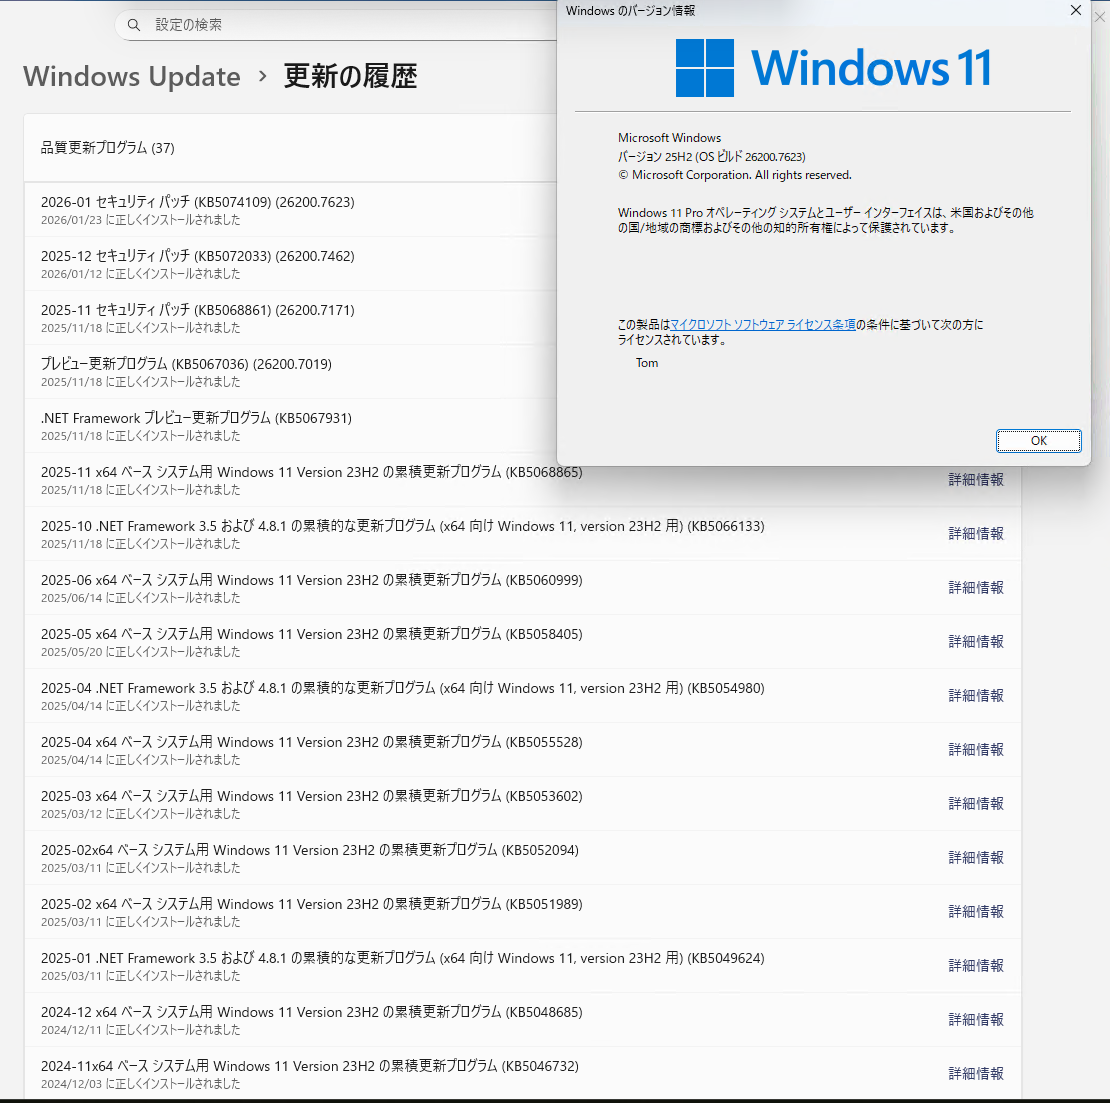Open 詳細情報 for KB5068865 update

point(975,479)
